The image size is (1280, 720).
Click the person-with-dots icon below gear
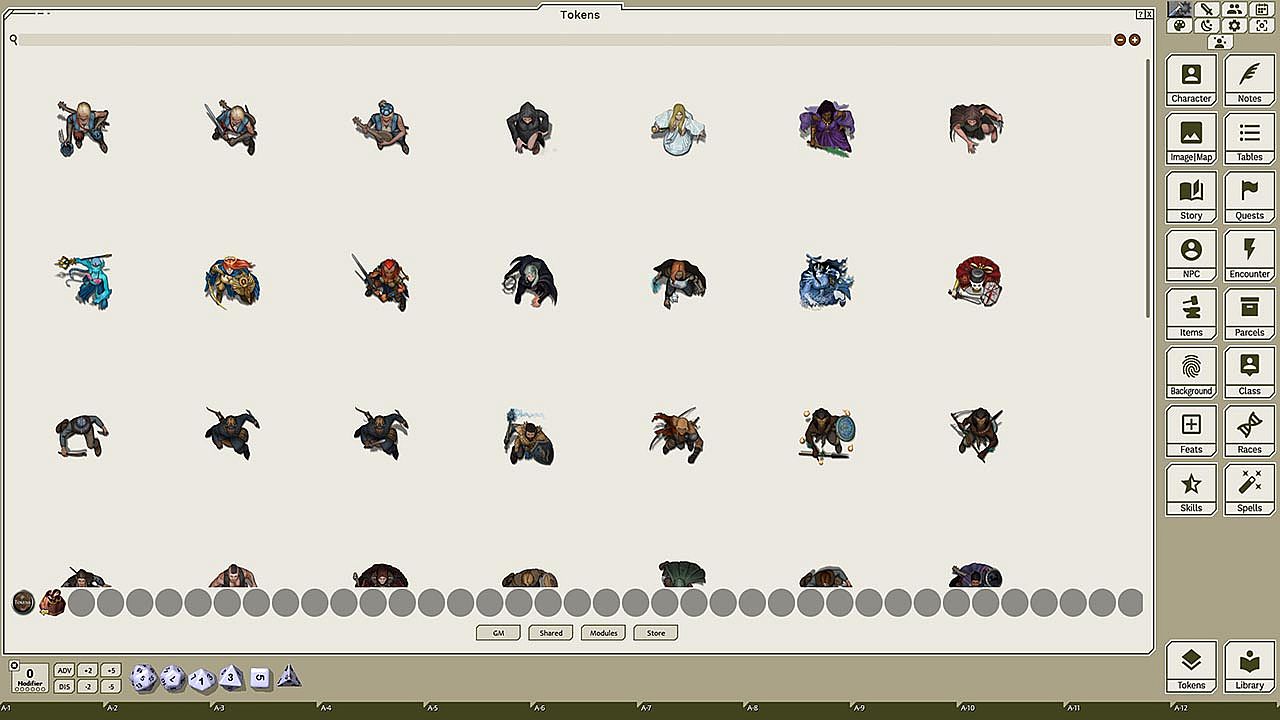pos(1220,42)
